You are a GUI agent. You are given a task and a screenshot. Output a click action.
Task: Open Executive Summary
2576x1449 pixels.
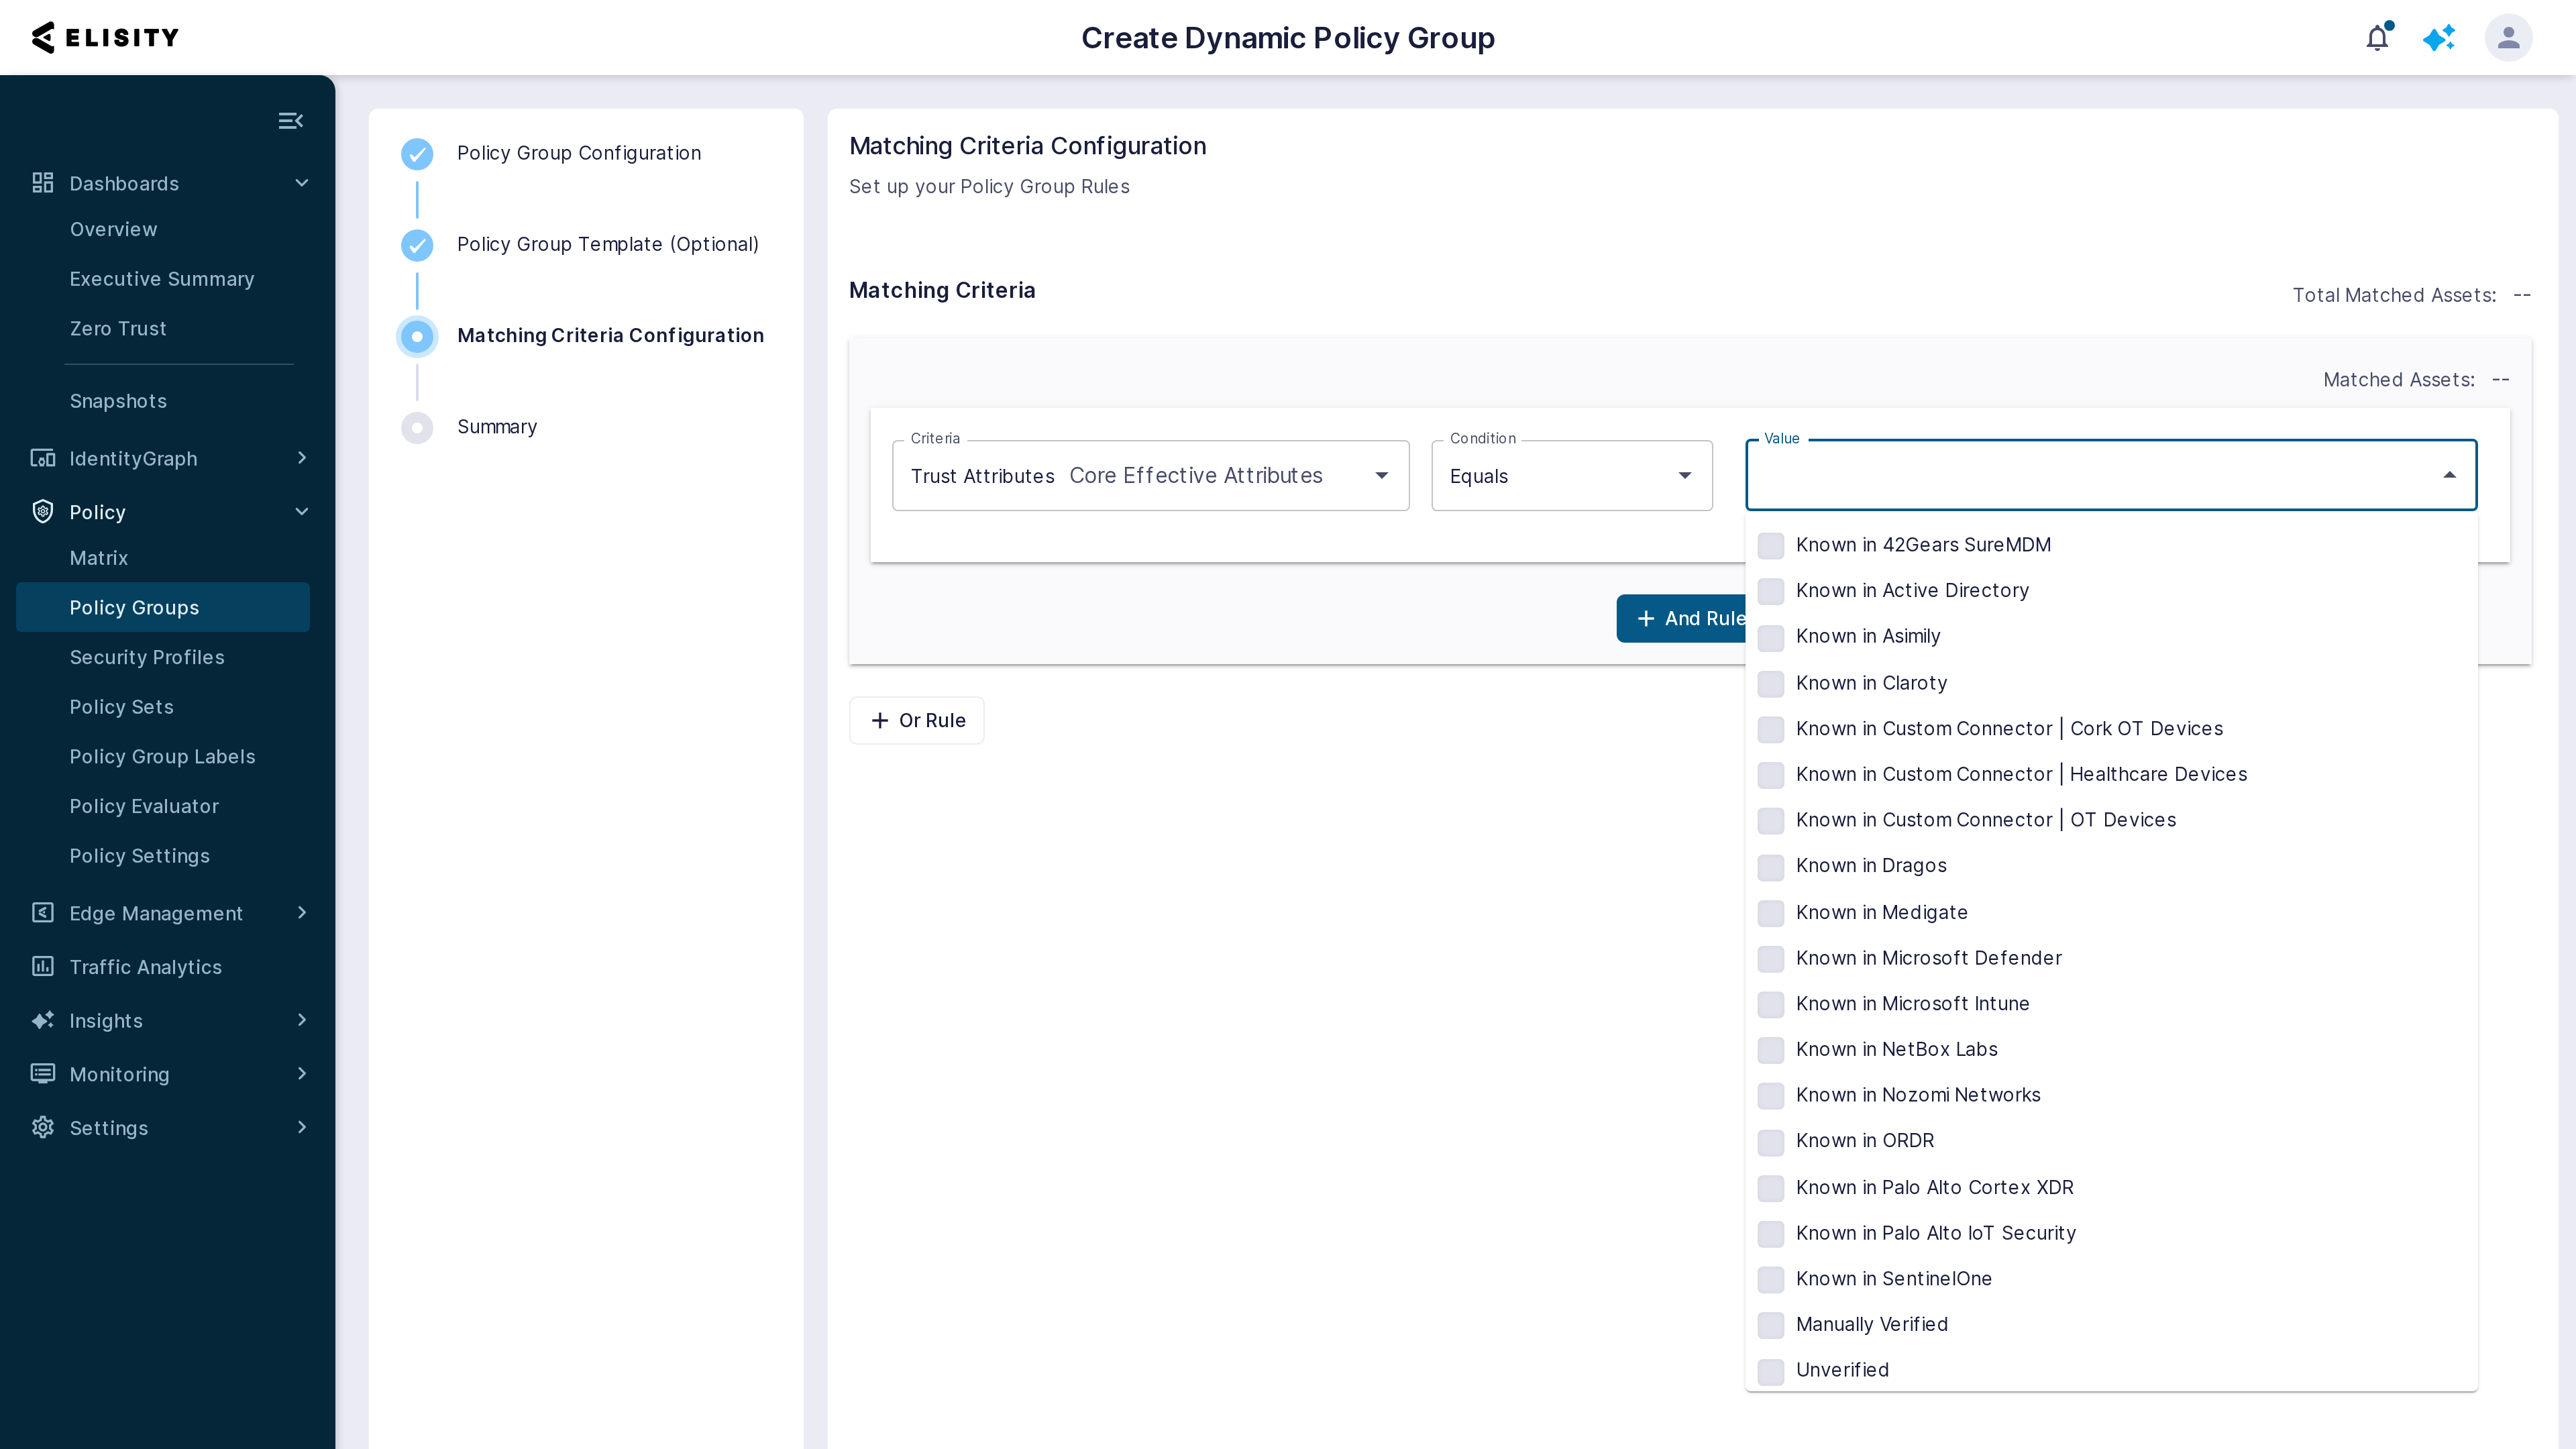coord(162,279)
